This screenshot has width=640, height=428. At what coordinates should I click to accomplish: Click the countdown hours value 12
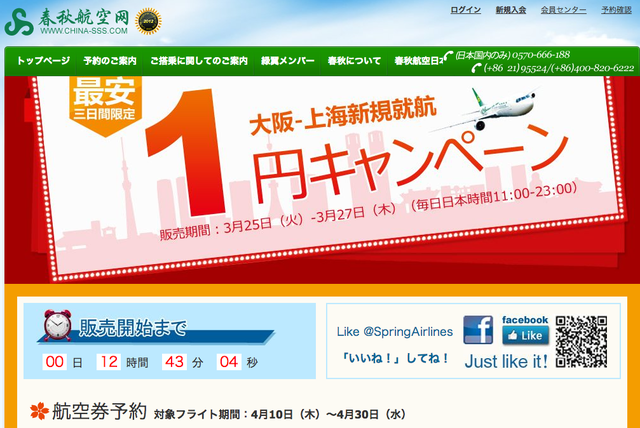[x=109, y=362]
